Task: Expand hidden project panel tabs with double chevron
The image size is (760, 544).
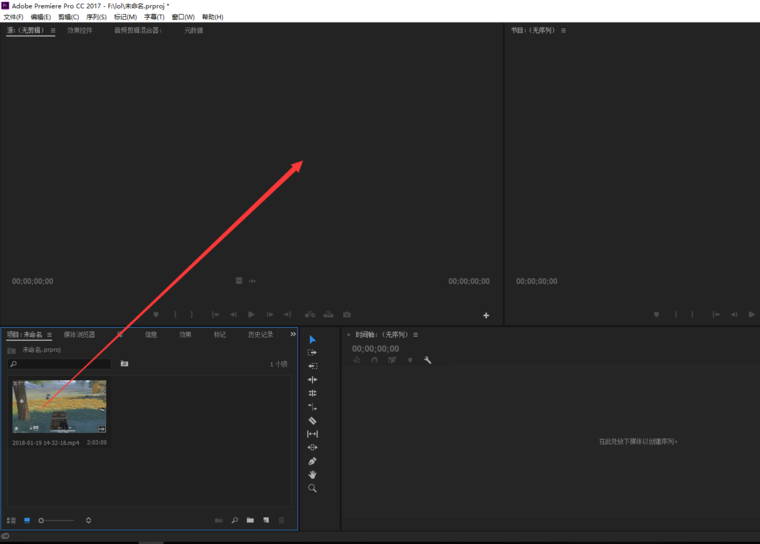Action: coord(293,334)
